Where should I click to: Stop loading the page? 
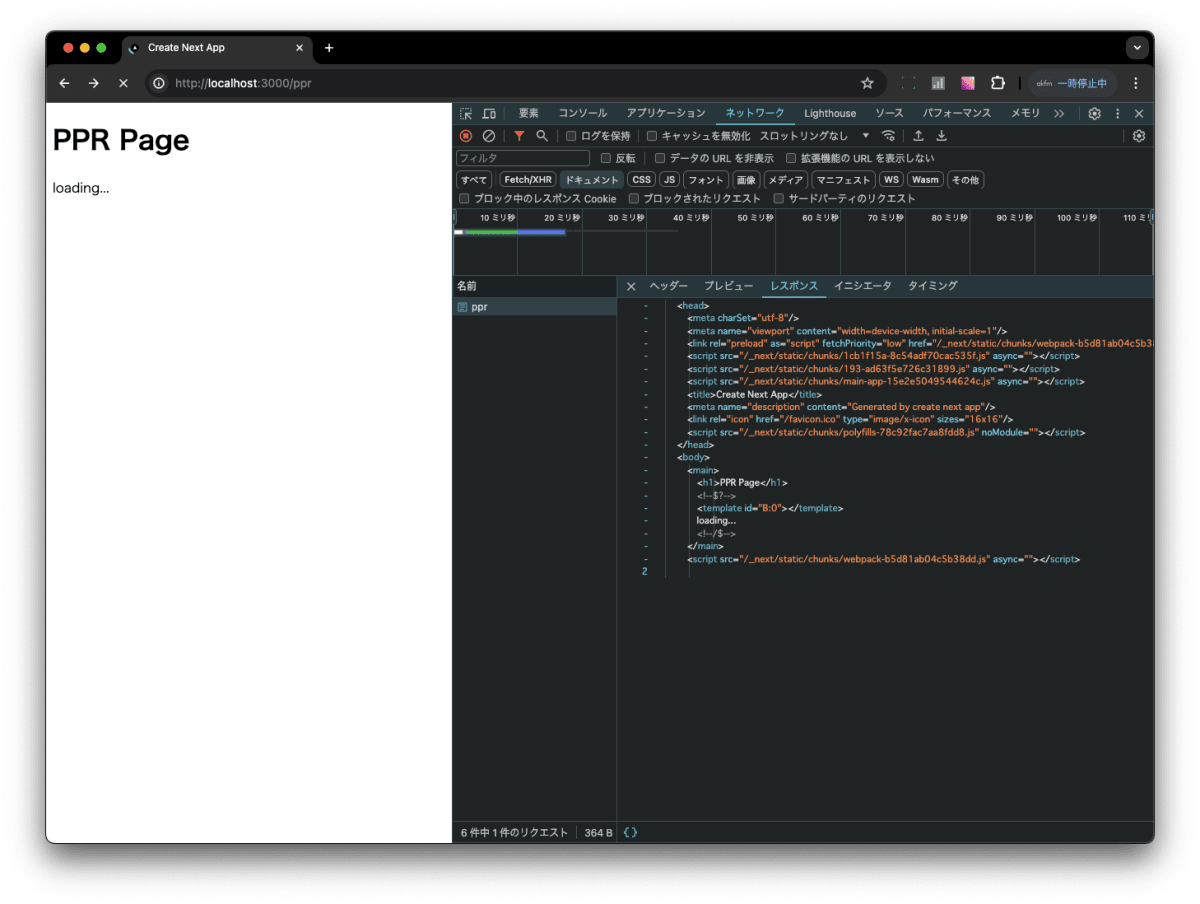124,83
